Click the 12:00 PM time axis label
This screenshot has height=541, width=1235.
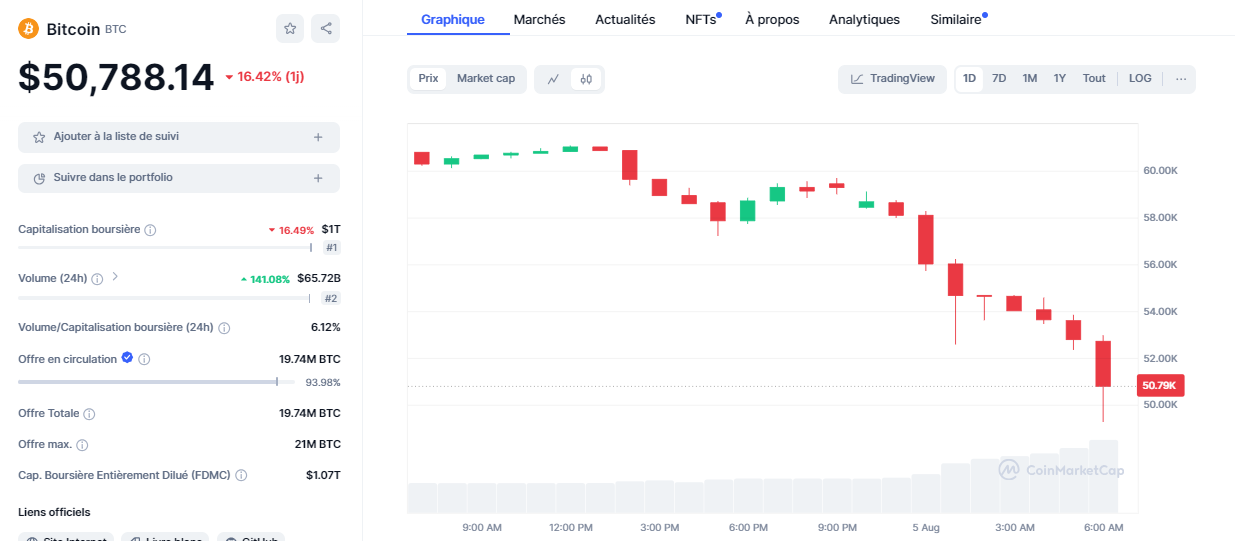coord(570,527)
